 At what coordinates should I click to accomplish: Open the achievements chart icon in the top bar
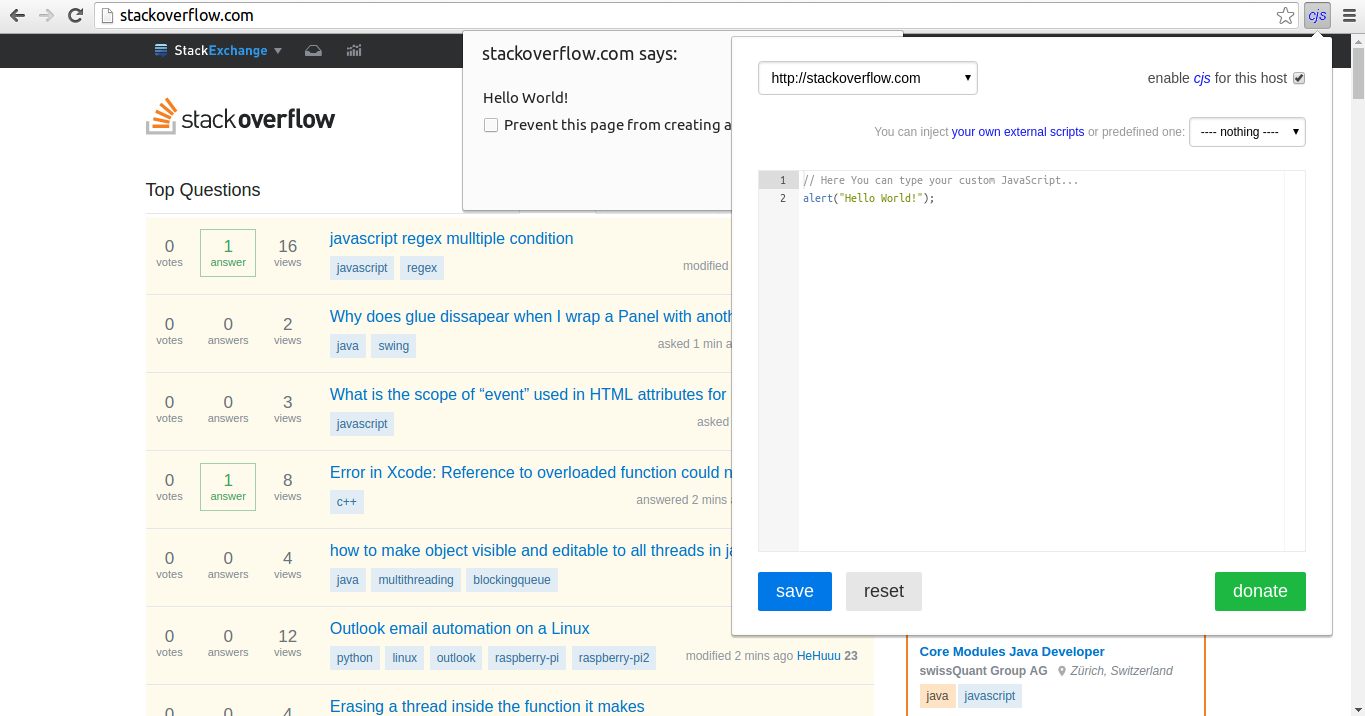354,50
